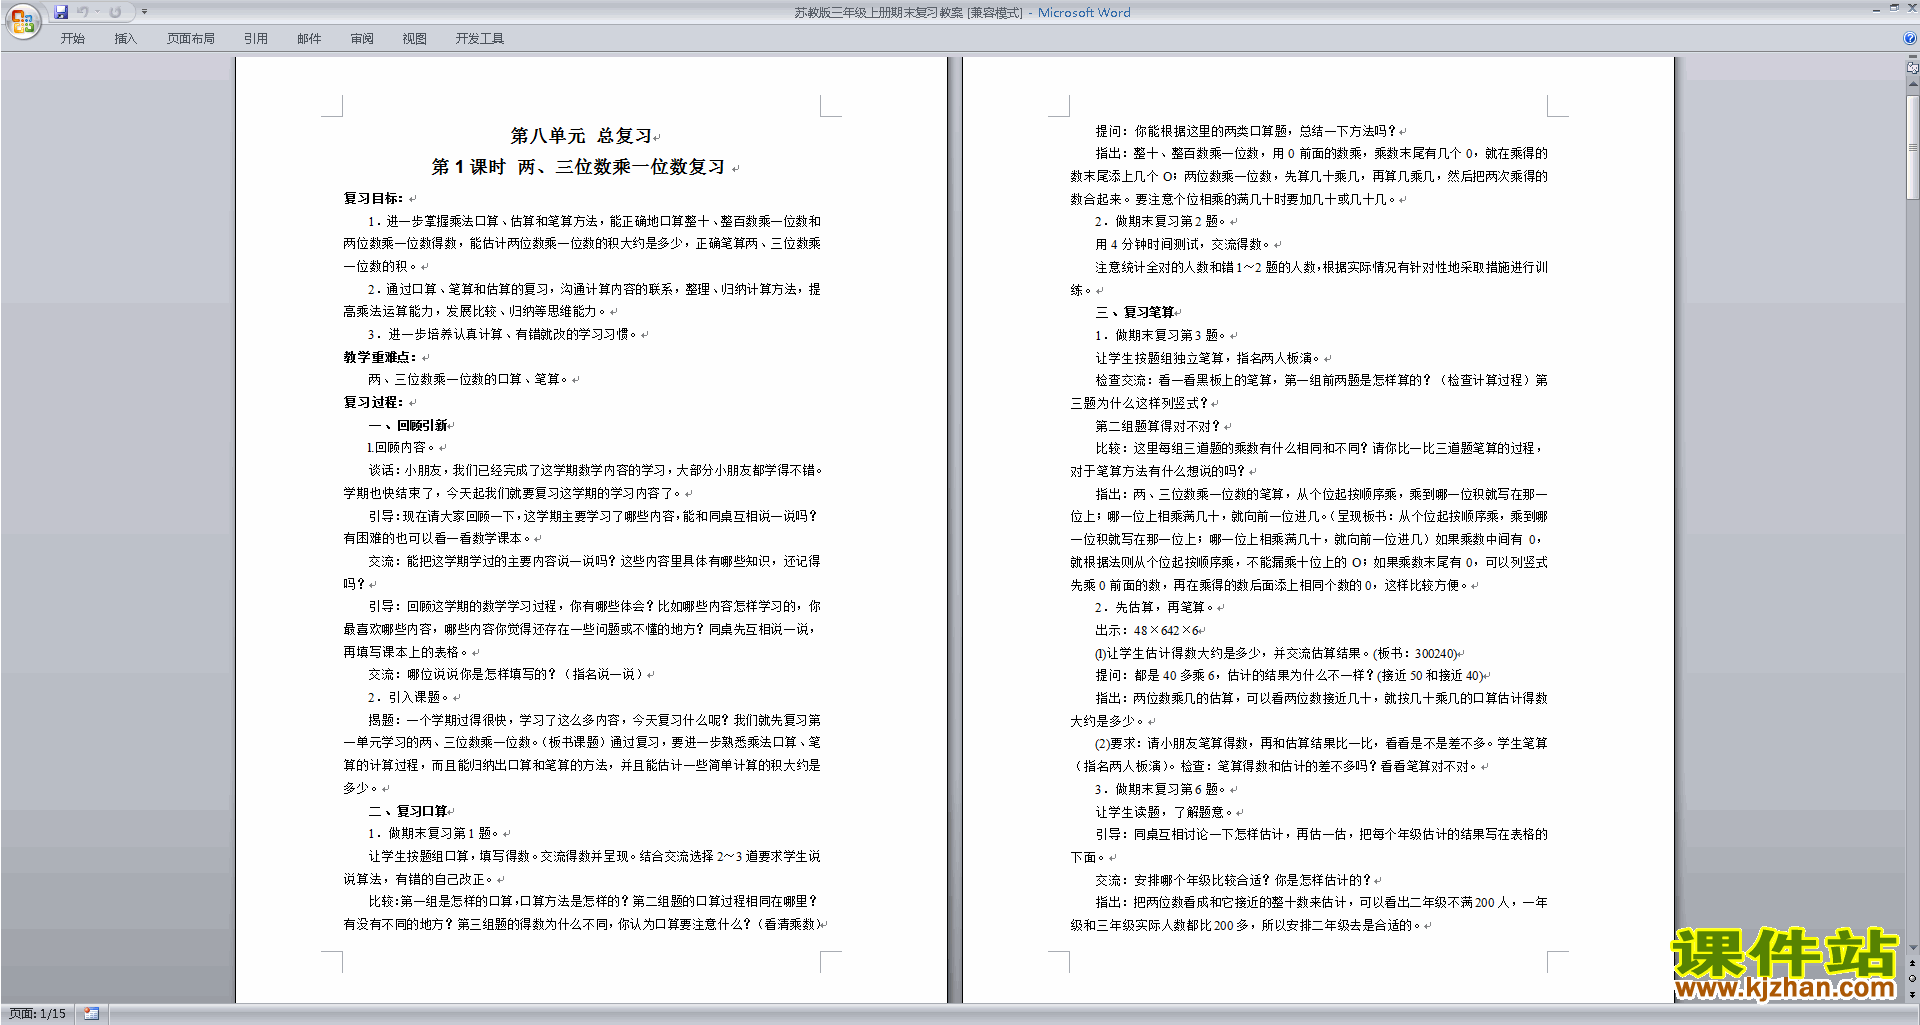
Task: Click line 两、三位数乘一位数的口算、笔算。
Action: [468, 380]
